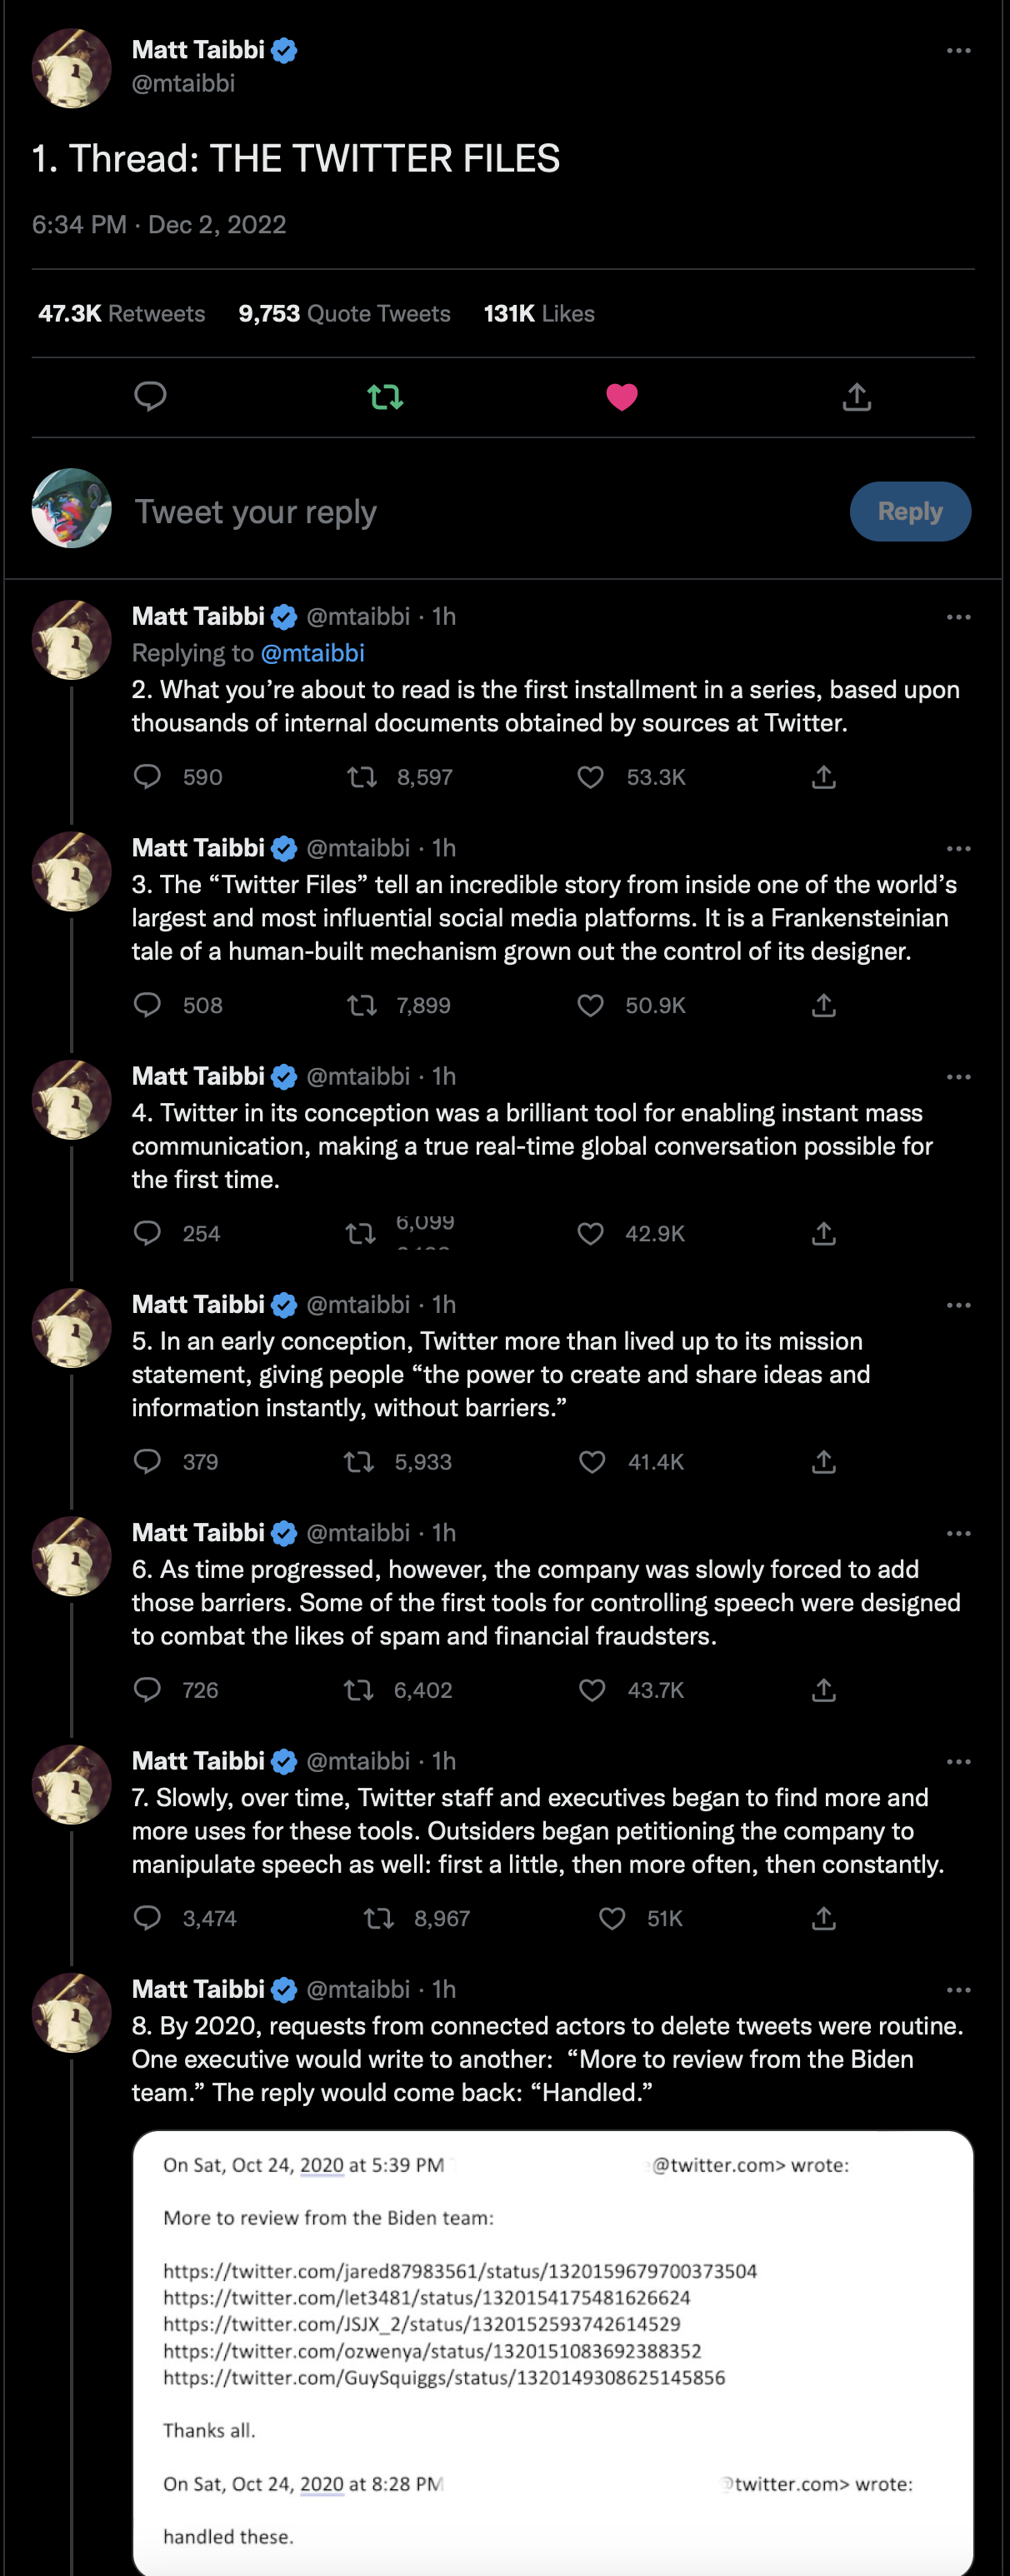The height and width of the screenshot is (2576, 1010).
Task: Retweet tweet 7 with 8,967 retweets
Action: click(379, 1918)
